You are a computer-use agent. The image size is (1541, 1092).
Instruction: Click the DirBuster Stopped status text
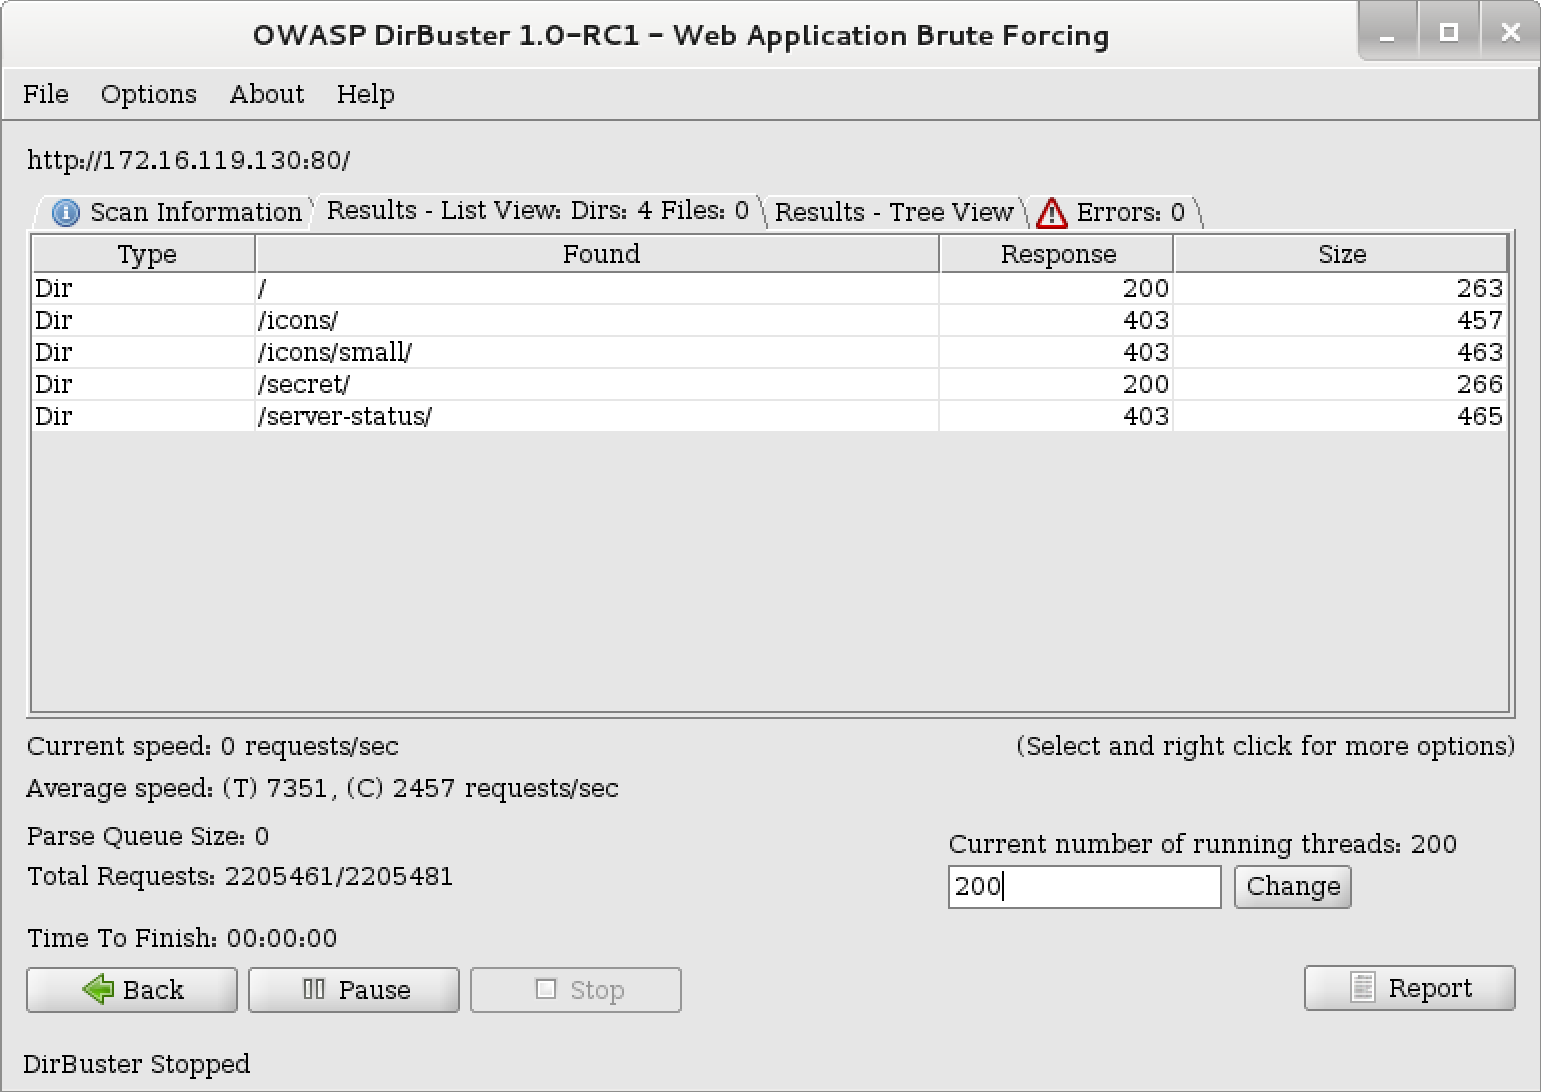(137, 1064)
